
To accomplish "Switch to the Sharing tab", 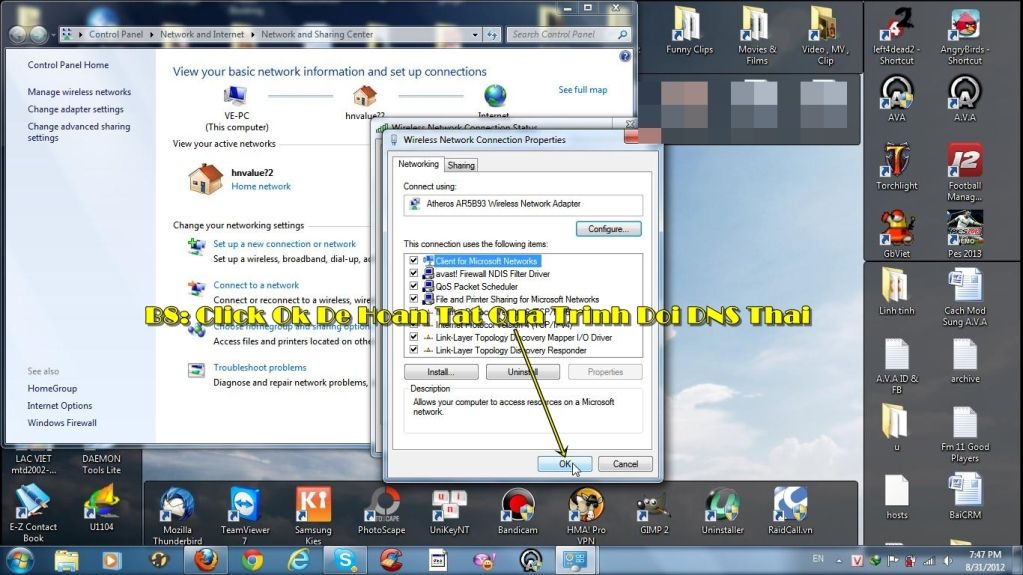I will pyautogui.click(x=461, y=165).
